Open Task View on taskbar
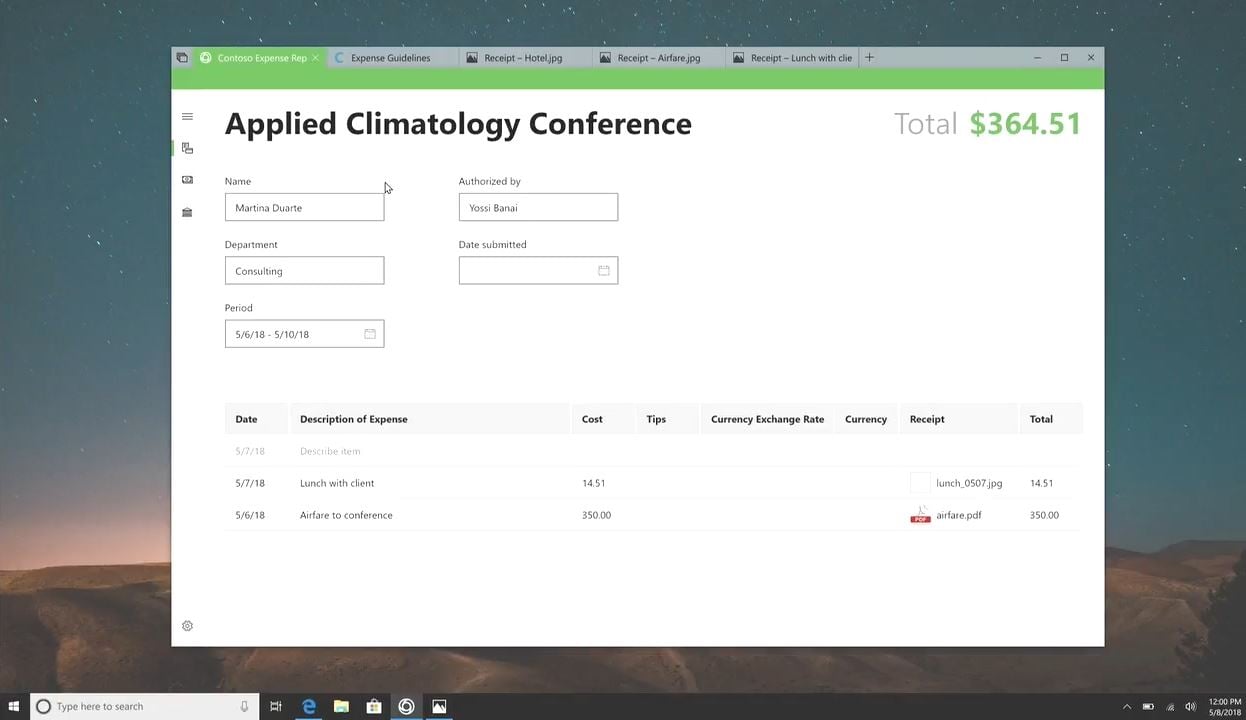The image size is (1246, 720). tap(276, 706)
